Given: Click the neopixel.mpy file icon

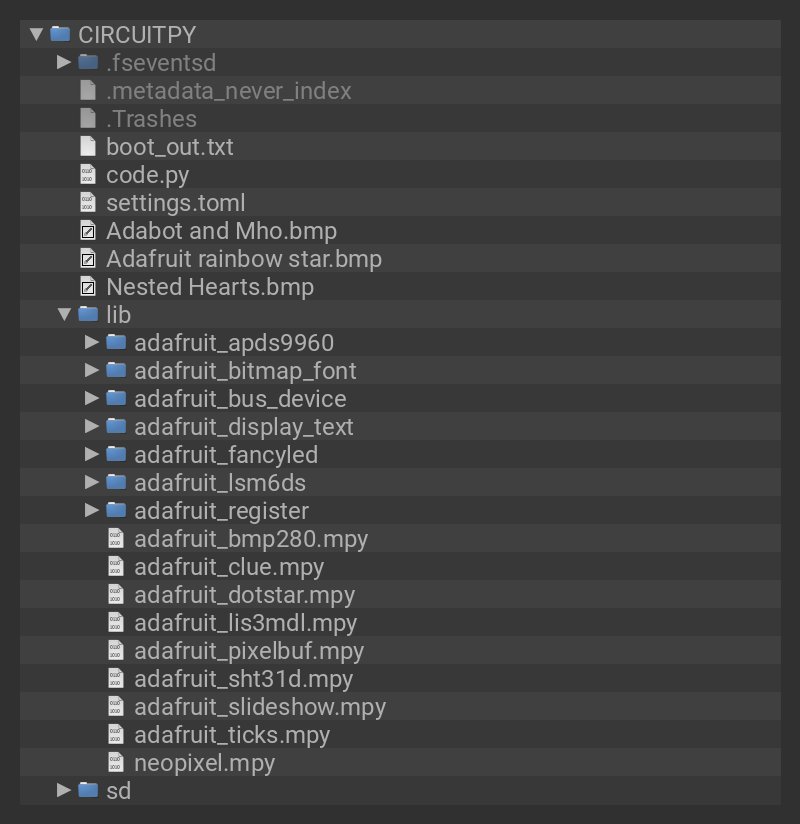Looking at the screenshot, I should click(116, 763).
